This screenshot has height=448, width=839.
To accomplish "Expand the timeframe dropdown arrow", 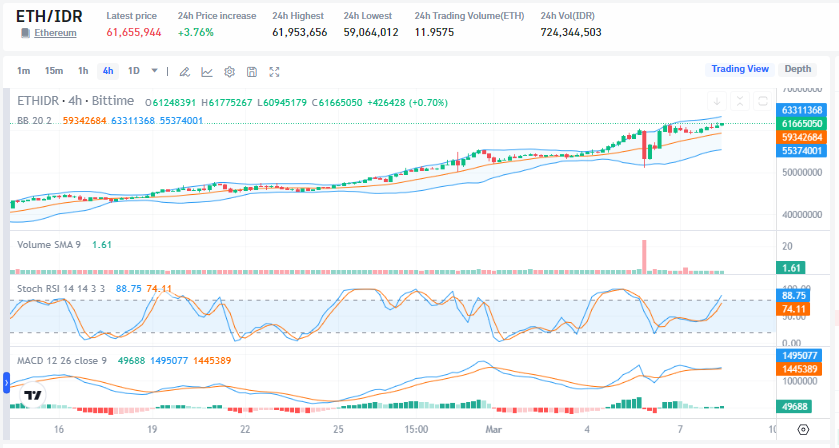I will (x=154, y=71).
